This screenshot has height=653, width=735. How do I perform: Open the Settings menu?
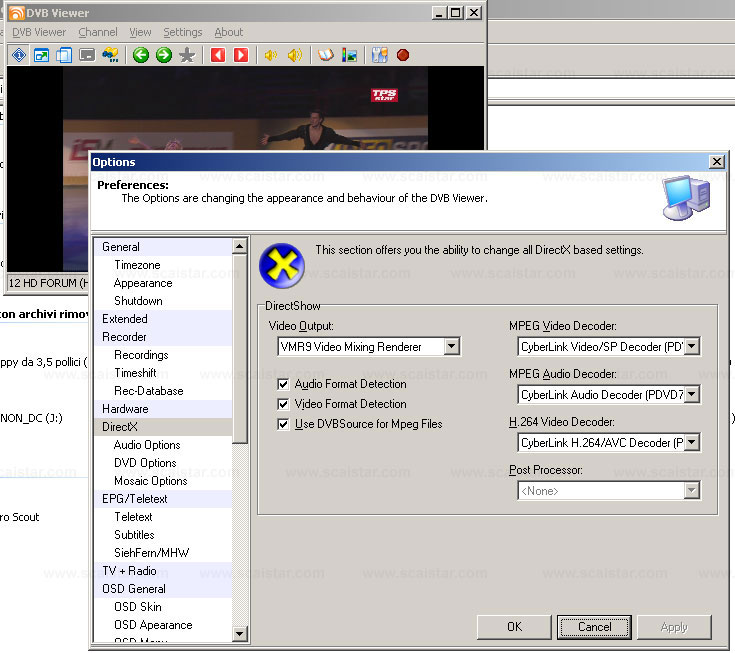(x=183, y=32)
